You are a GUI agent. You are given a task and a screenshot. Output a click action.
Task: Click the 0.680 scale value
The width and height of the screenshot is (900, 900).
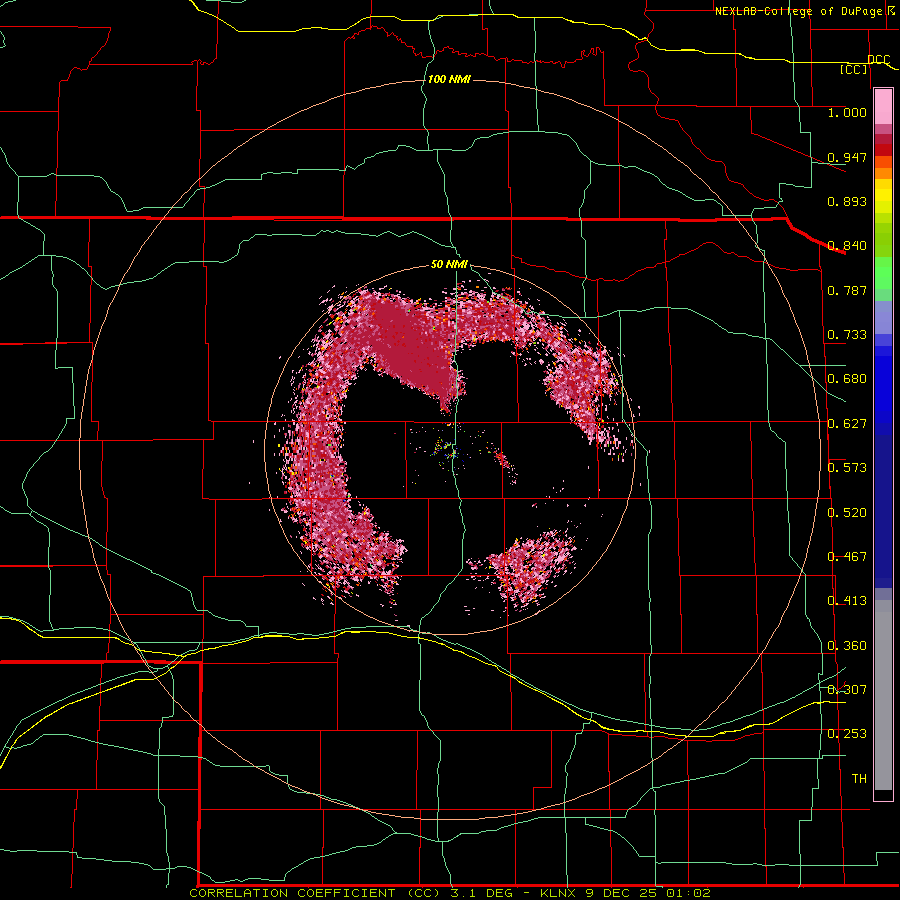(x=847, y=379)
